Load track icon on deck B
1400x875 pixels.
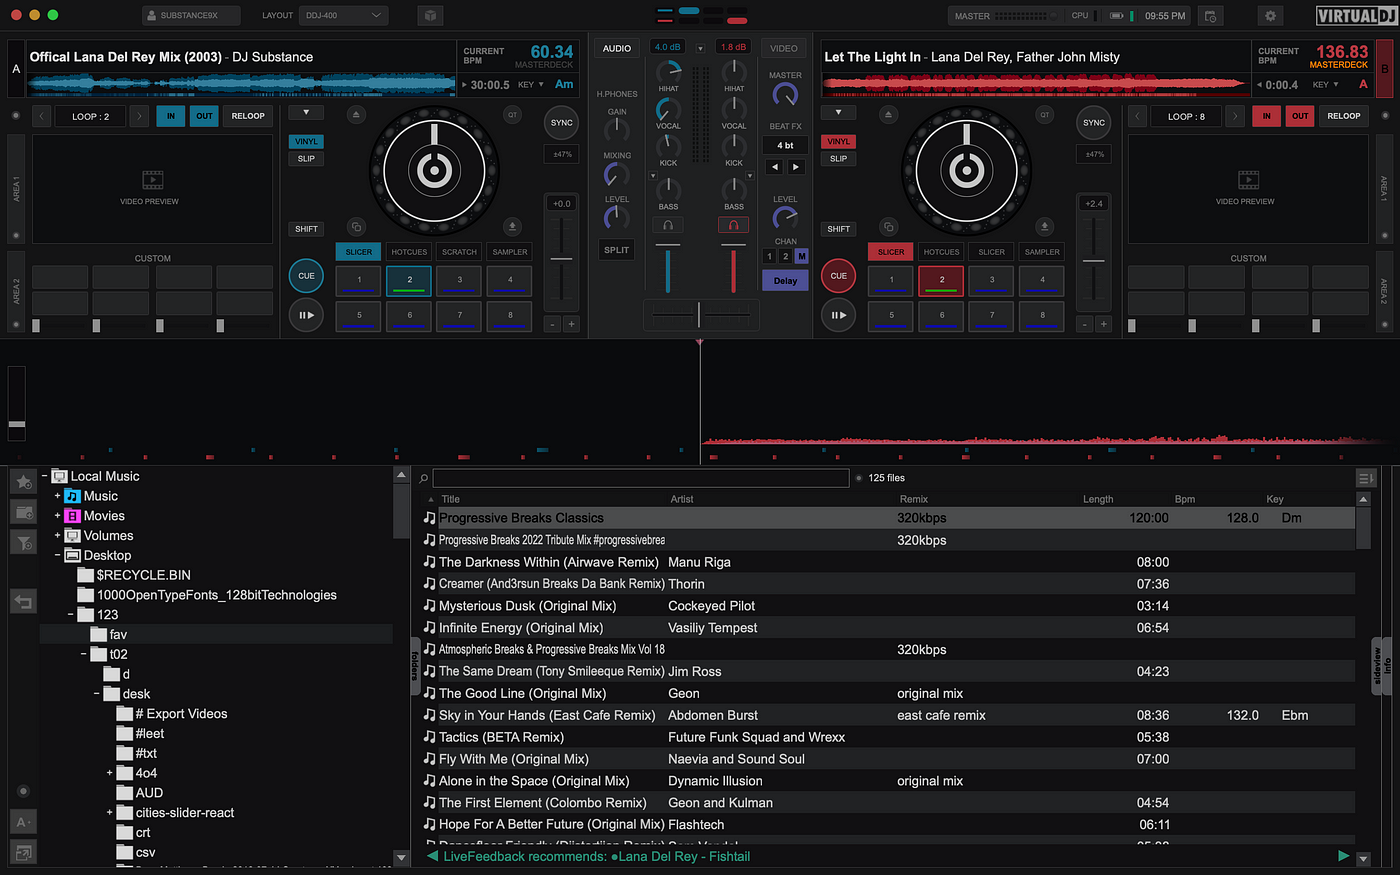1044,227
